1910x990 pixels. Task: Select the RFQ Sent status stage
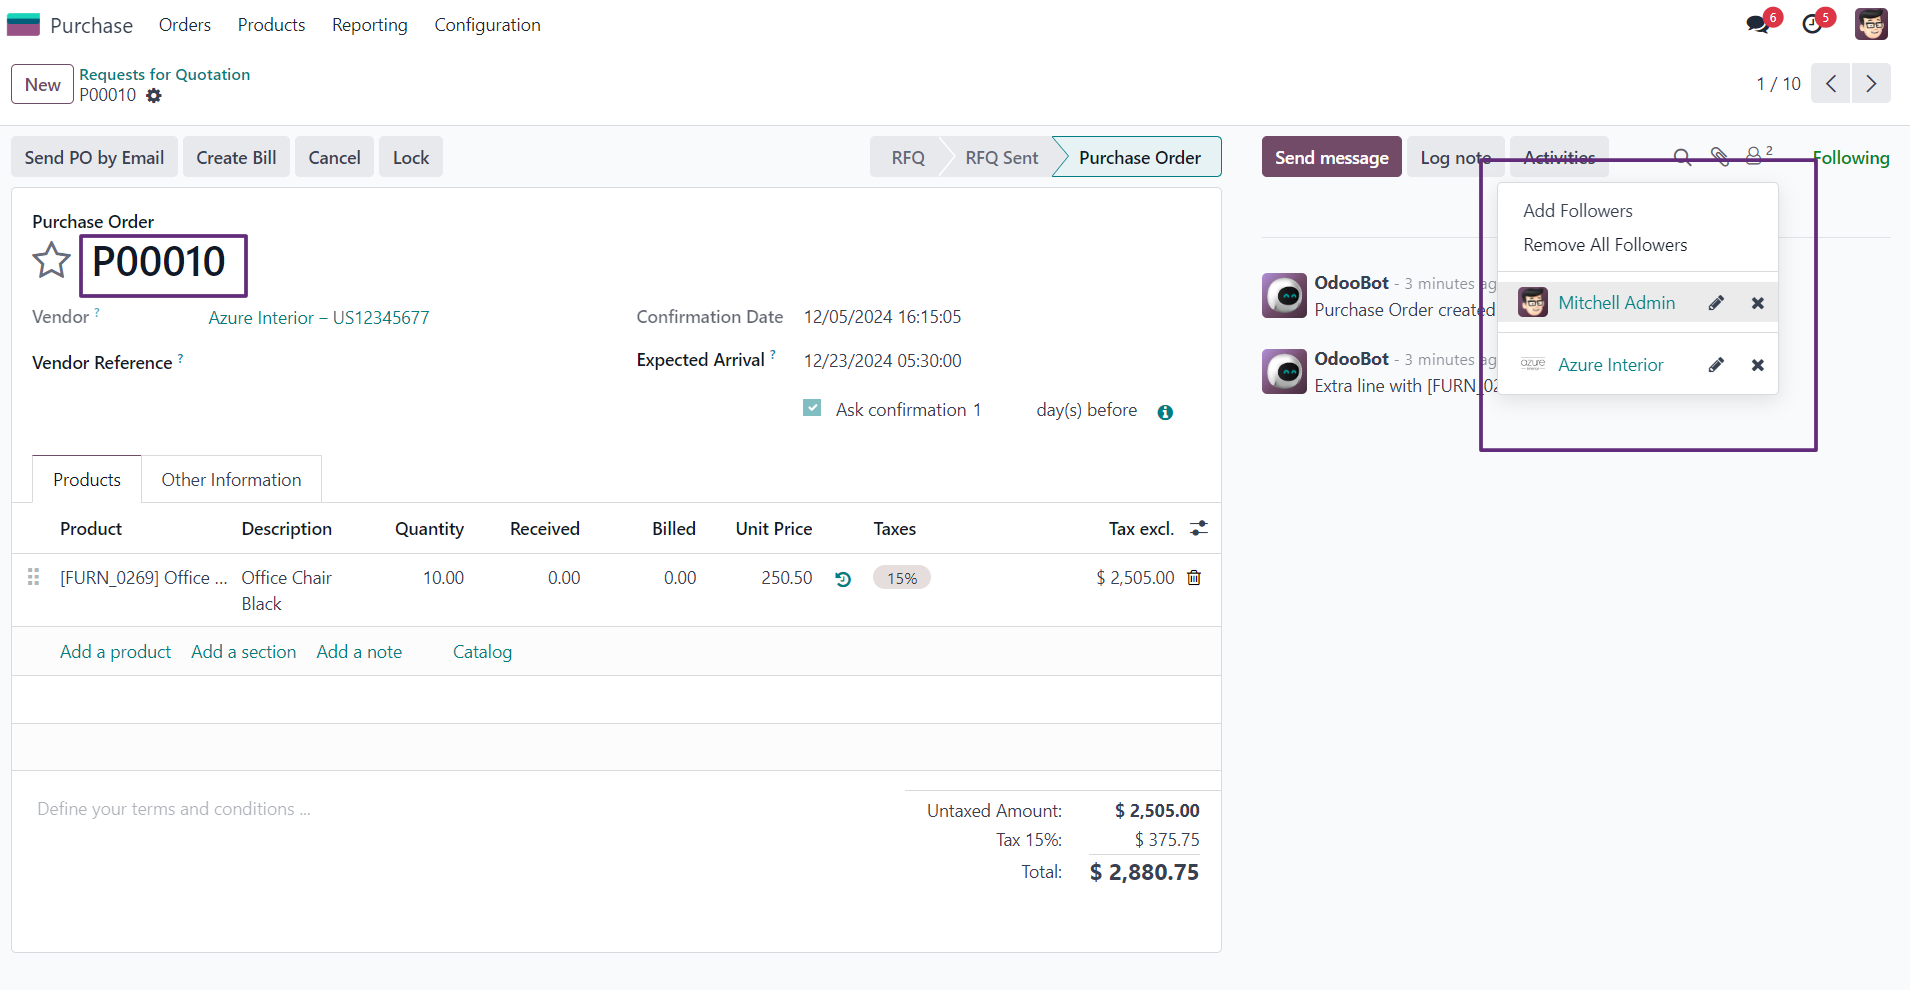[1001, 157]
